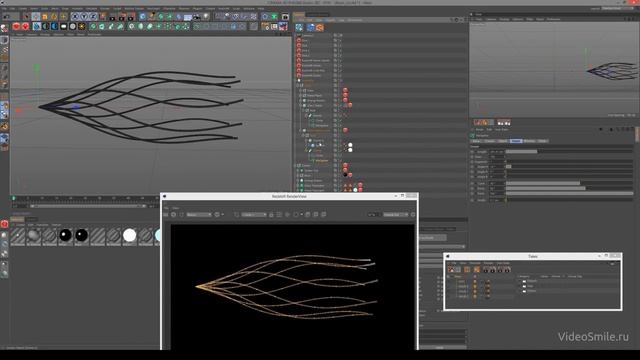The width and height of the screenshot is (640, 360).
Task: Open the File menu in main menu bar
Action: pyautogui.click(x=4, y=8)
